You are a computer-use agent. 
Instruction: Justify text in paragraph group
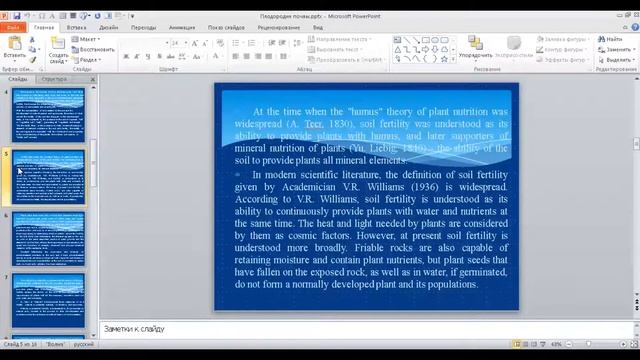coord(269,56)
